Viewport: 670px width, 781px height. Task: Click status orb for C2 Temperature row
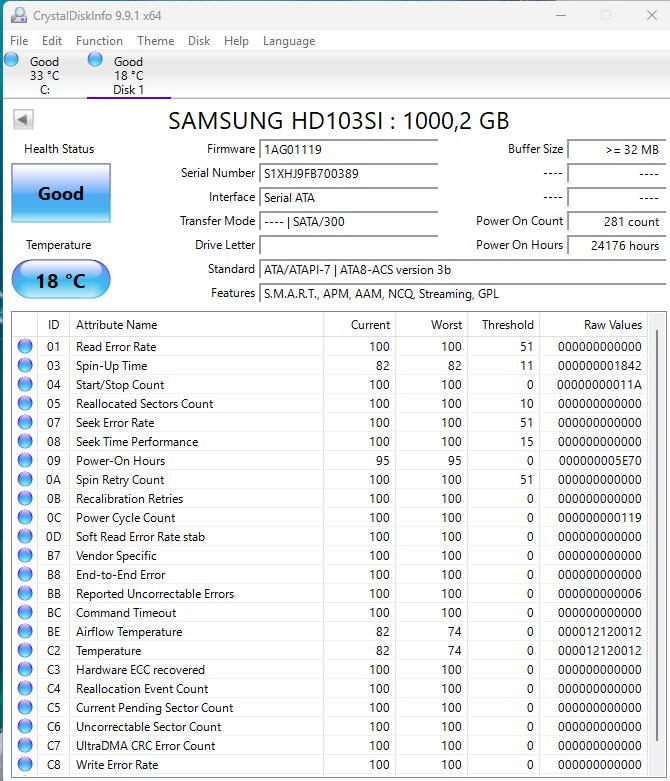click(x=25, y=650)
